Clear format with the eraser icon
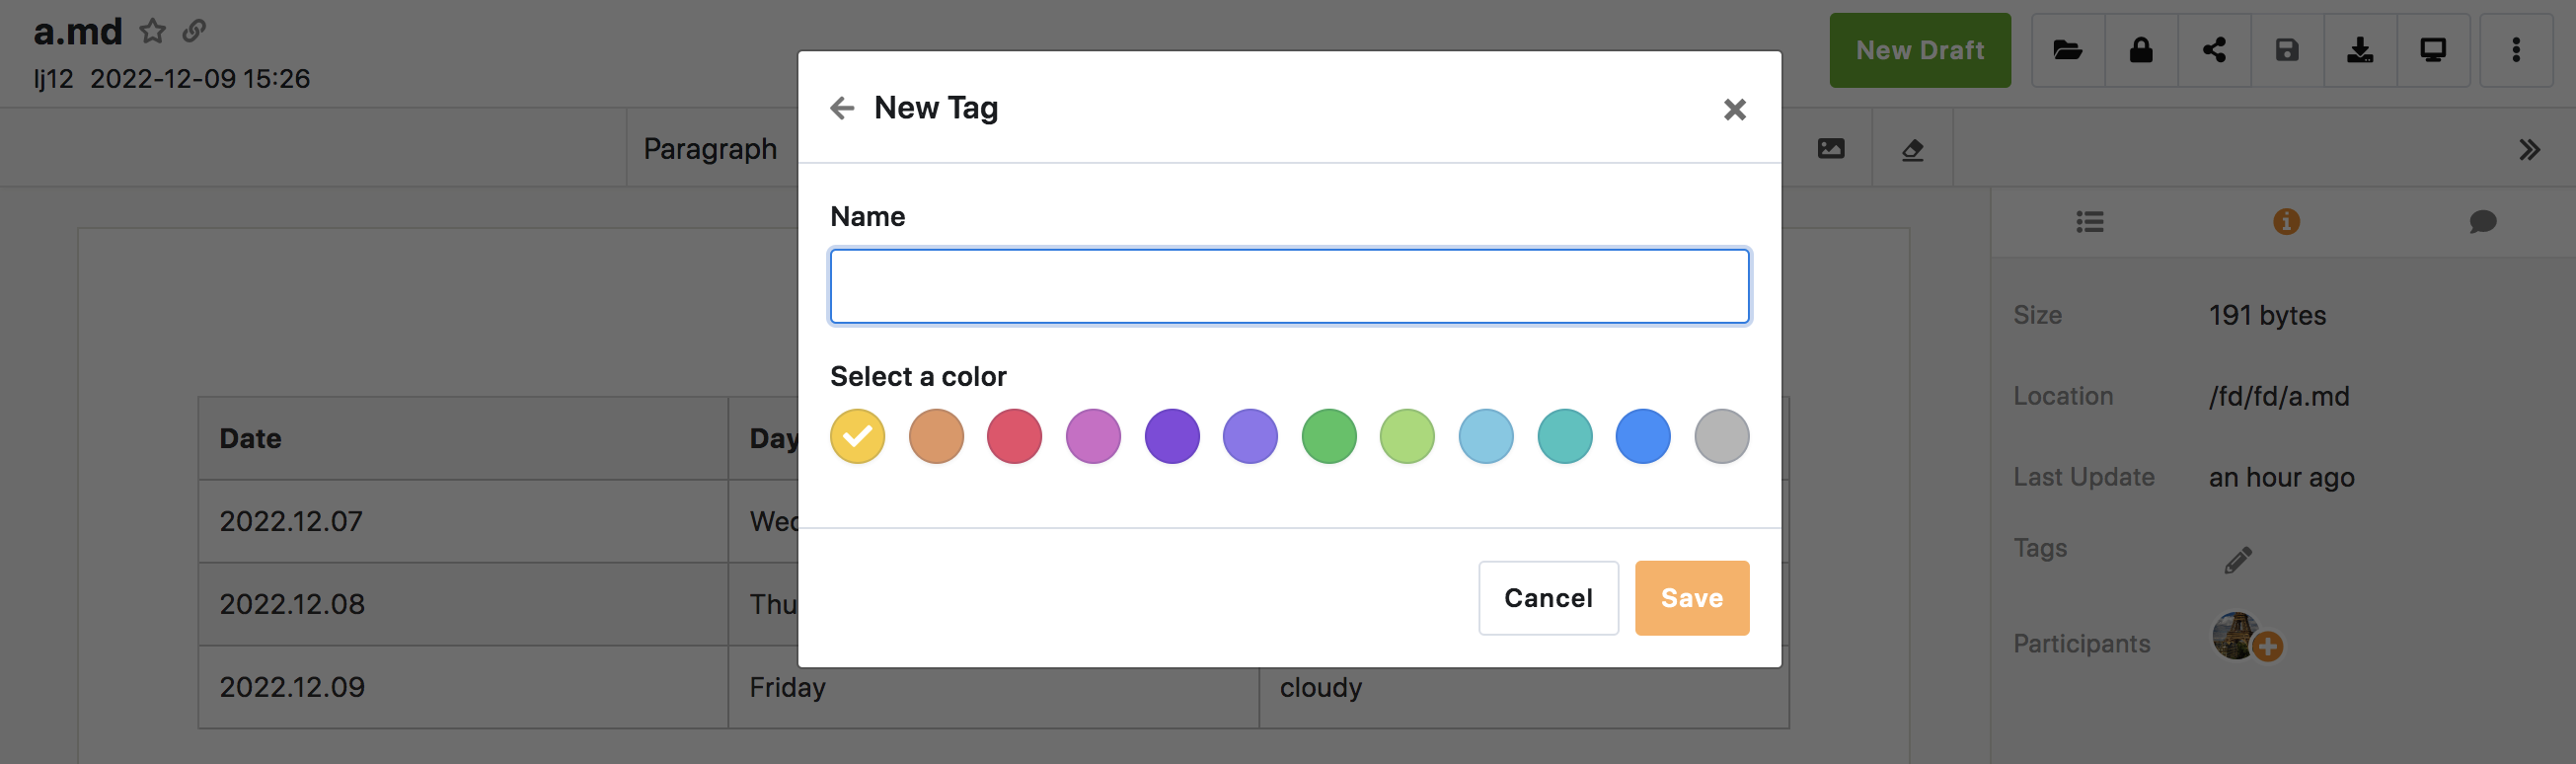2576x764 pixels. click(x=1911, y=149)
